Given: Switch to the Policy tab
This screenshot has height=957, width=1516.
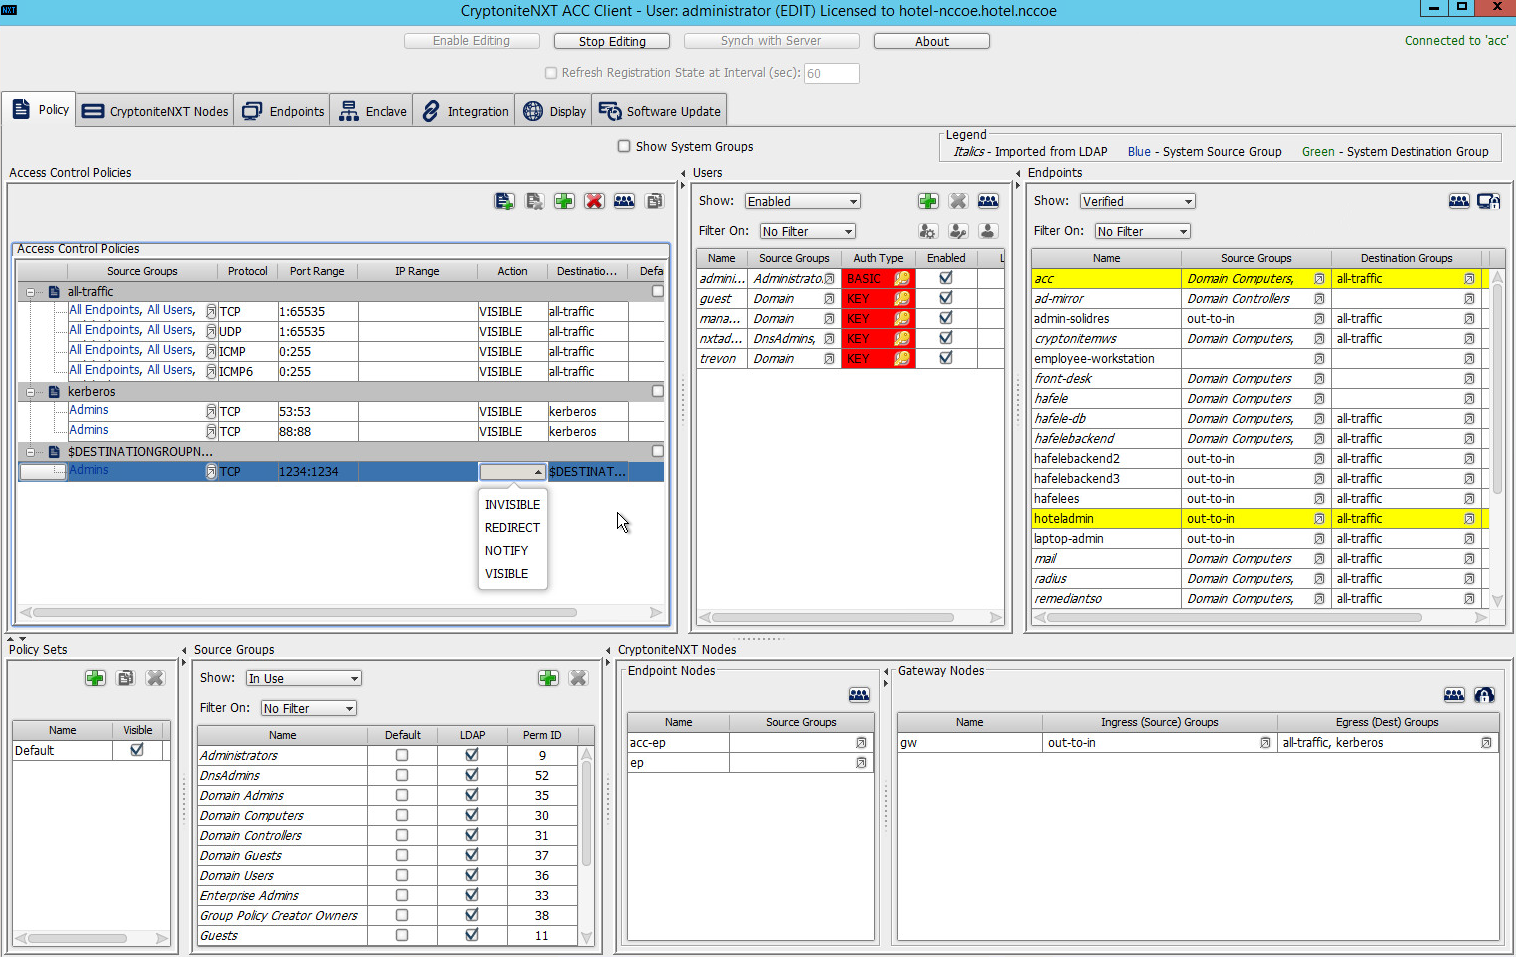Looking at the screenshot, I should [40, 110].
